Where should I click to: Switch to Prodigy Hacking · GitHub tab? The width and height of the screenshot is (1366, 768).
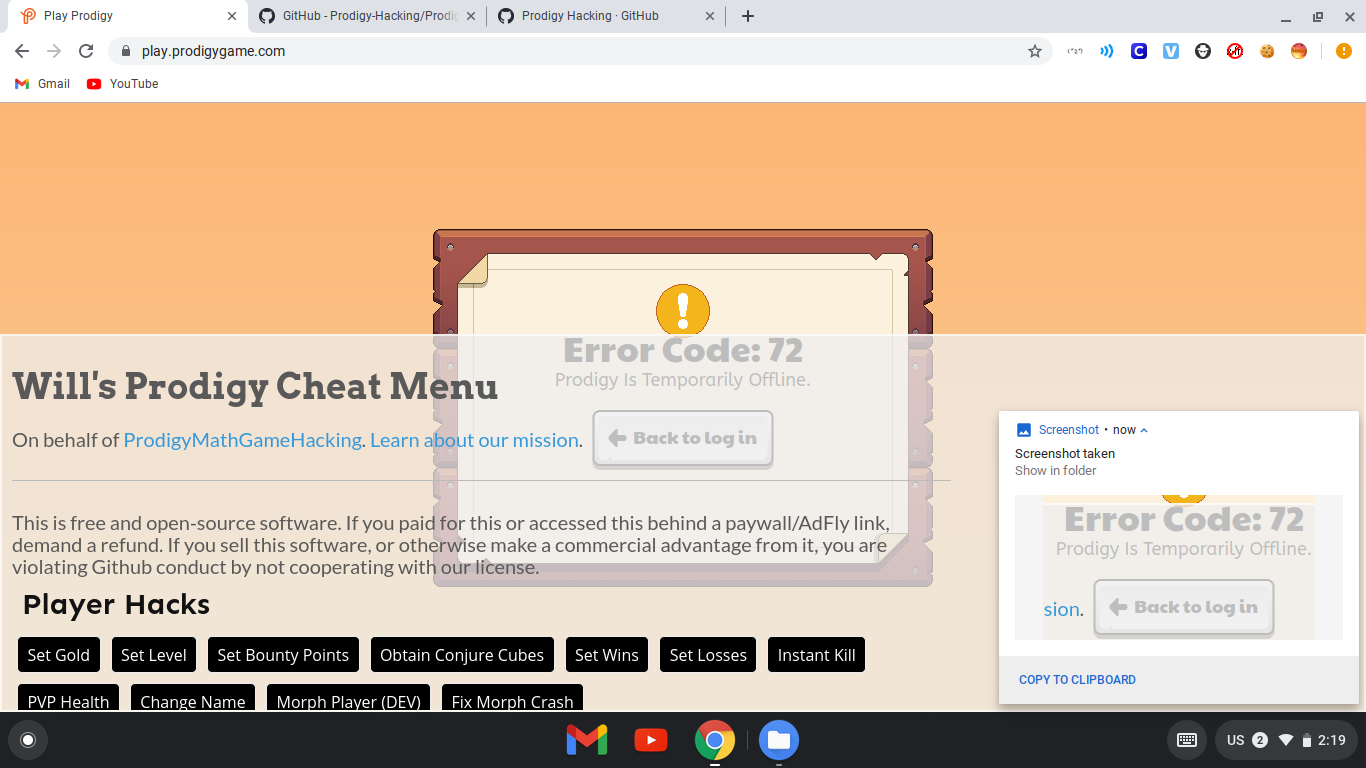606,16
